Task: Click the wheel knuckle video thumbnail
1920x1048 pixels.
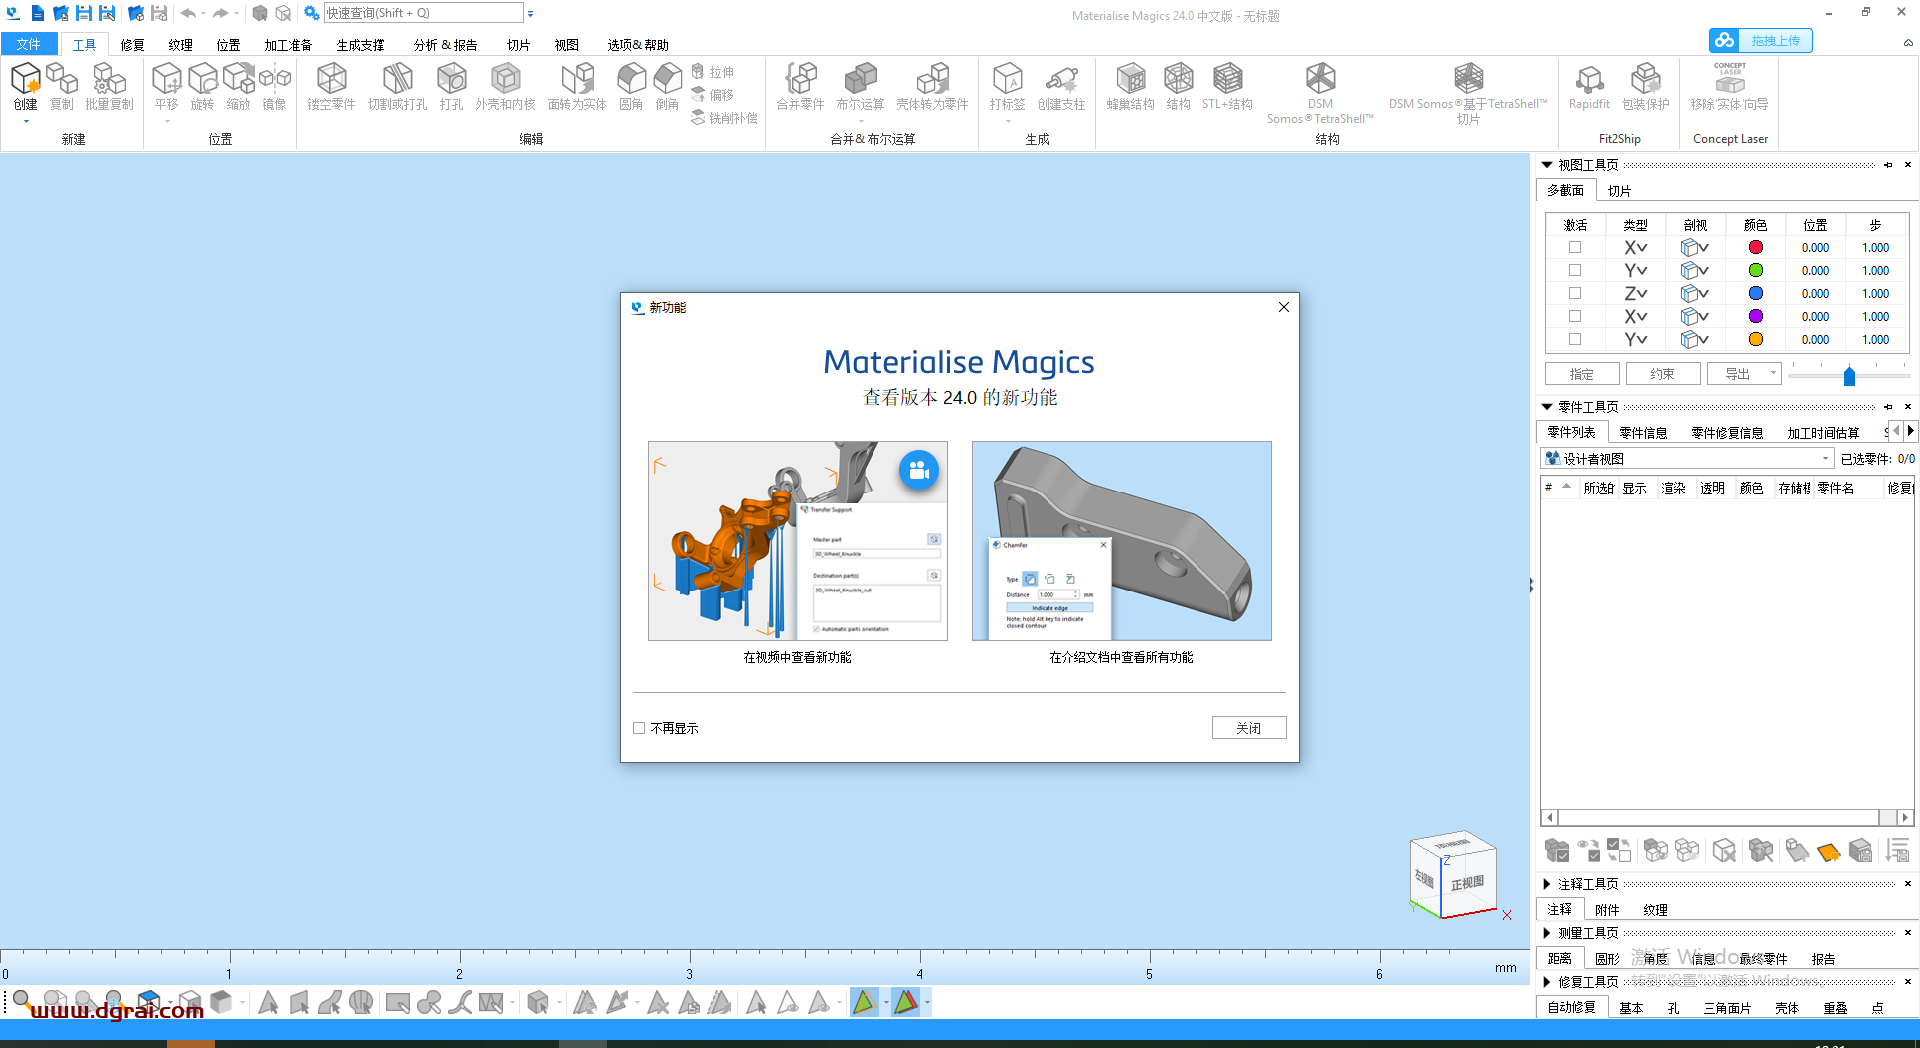Action: tap(797, 541)
